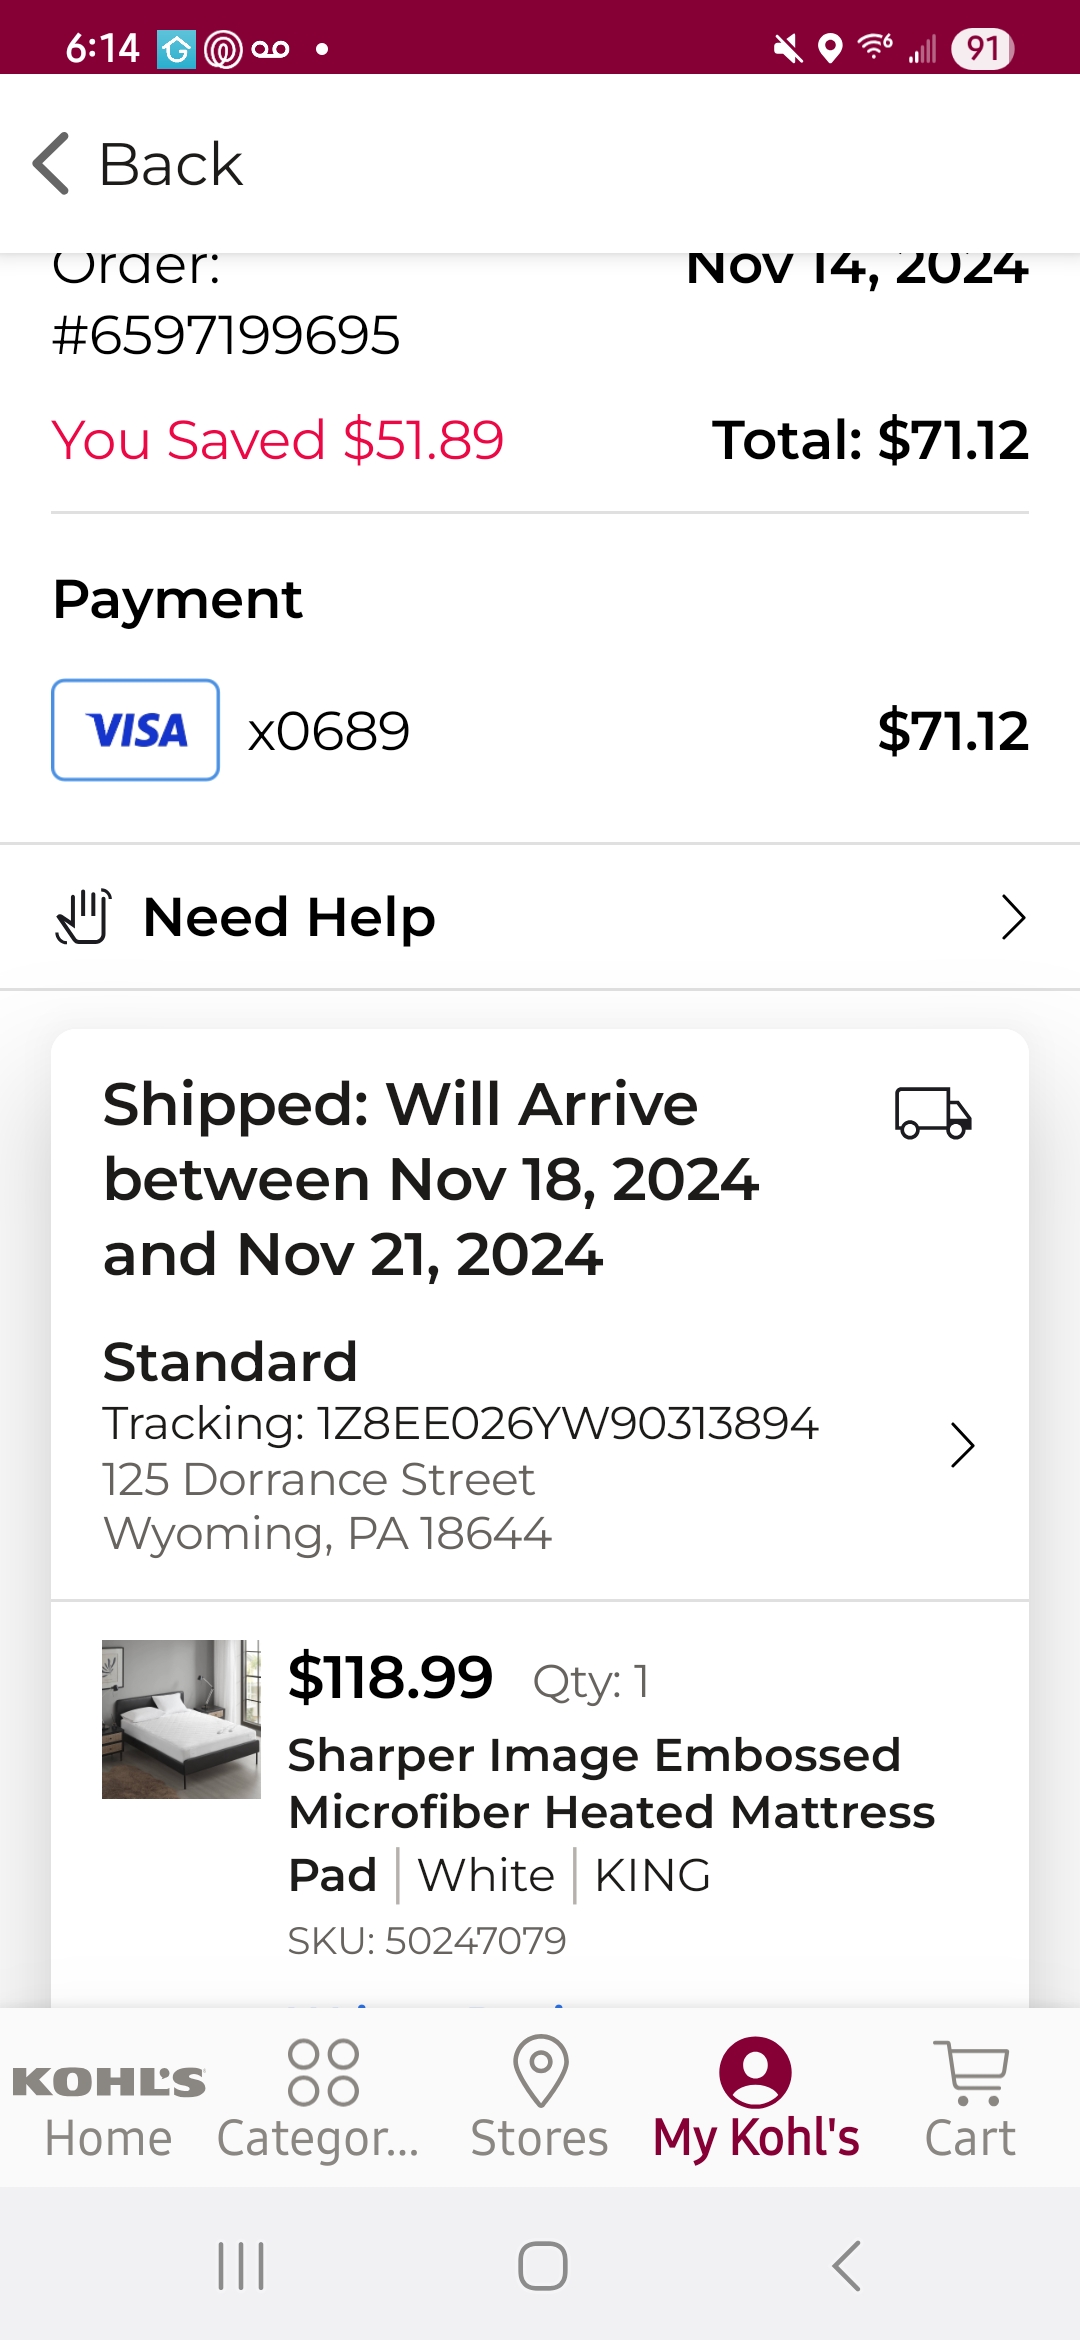The image size is (1080, 2340).
Task: Tap the Back arrow icon
Action: click(51, 164)
